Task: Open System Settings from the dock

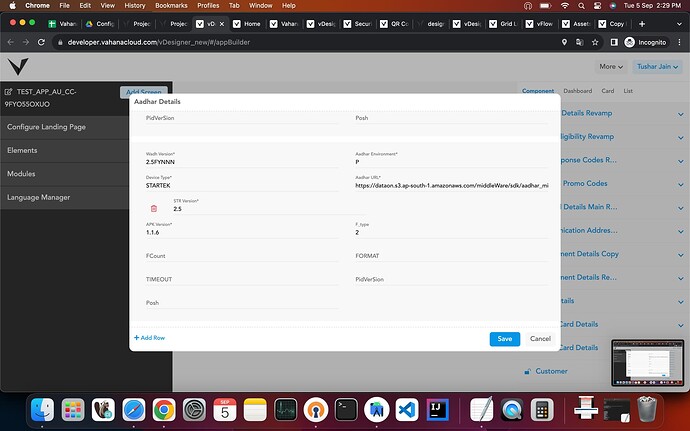Action: 195,410
